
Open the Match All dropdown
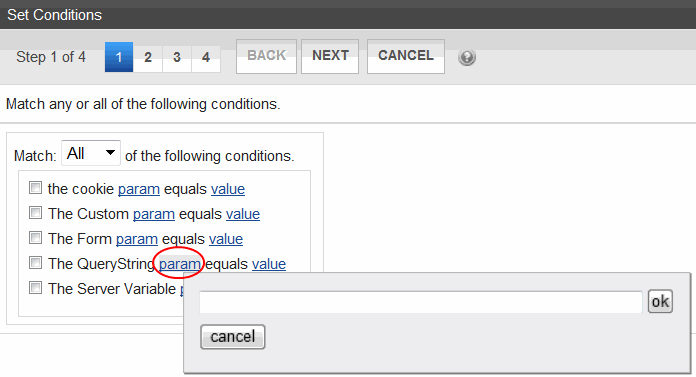[91, 153]
